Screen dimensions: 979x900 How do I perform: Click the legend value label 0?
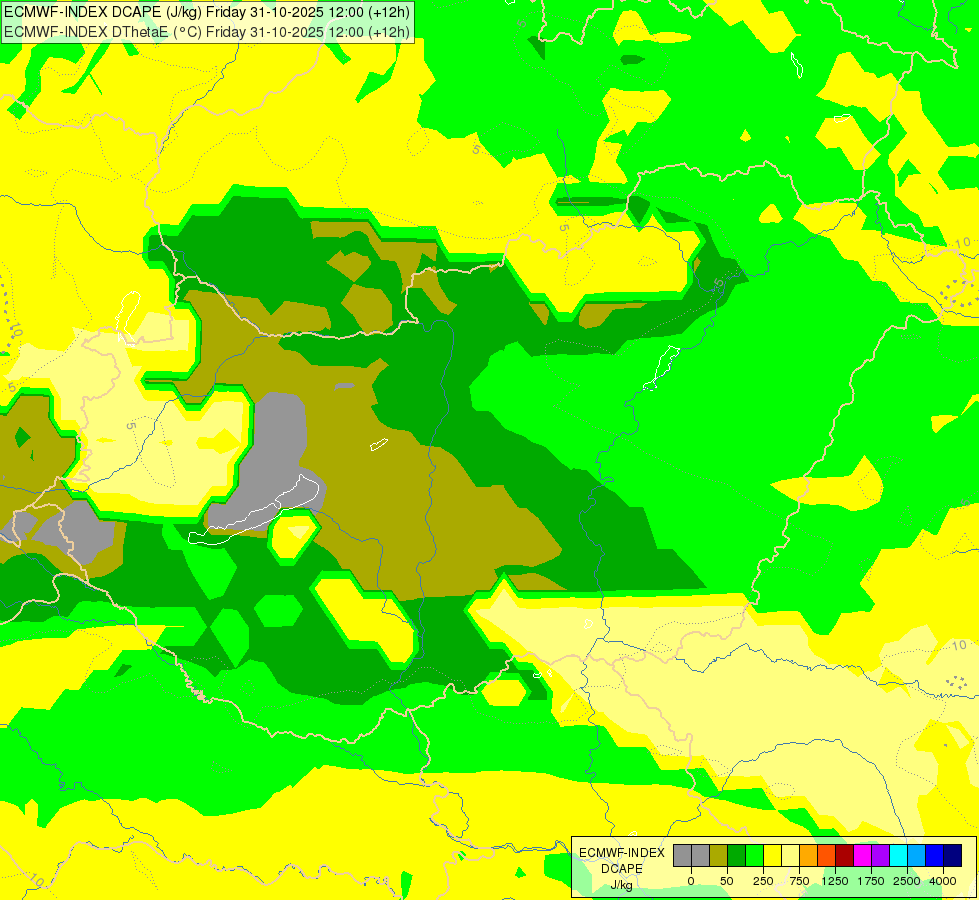pos(691,881)
